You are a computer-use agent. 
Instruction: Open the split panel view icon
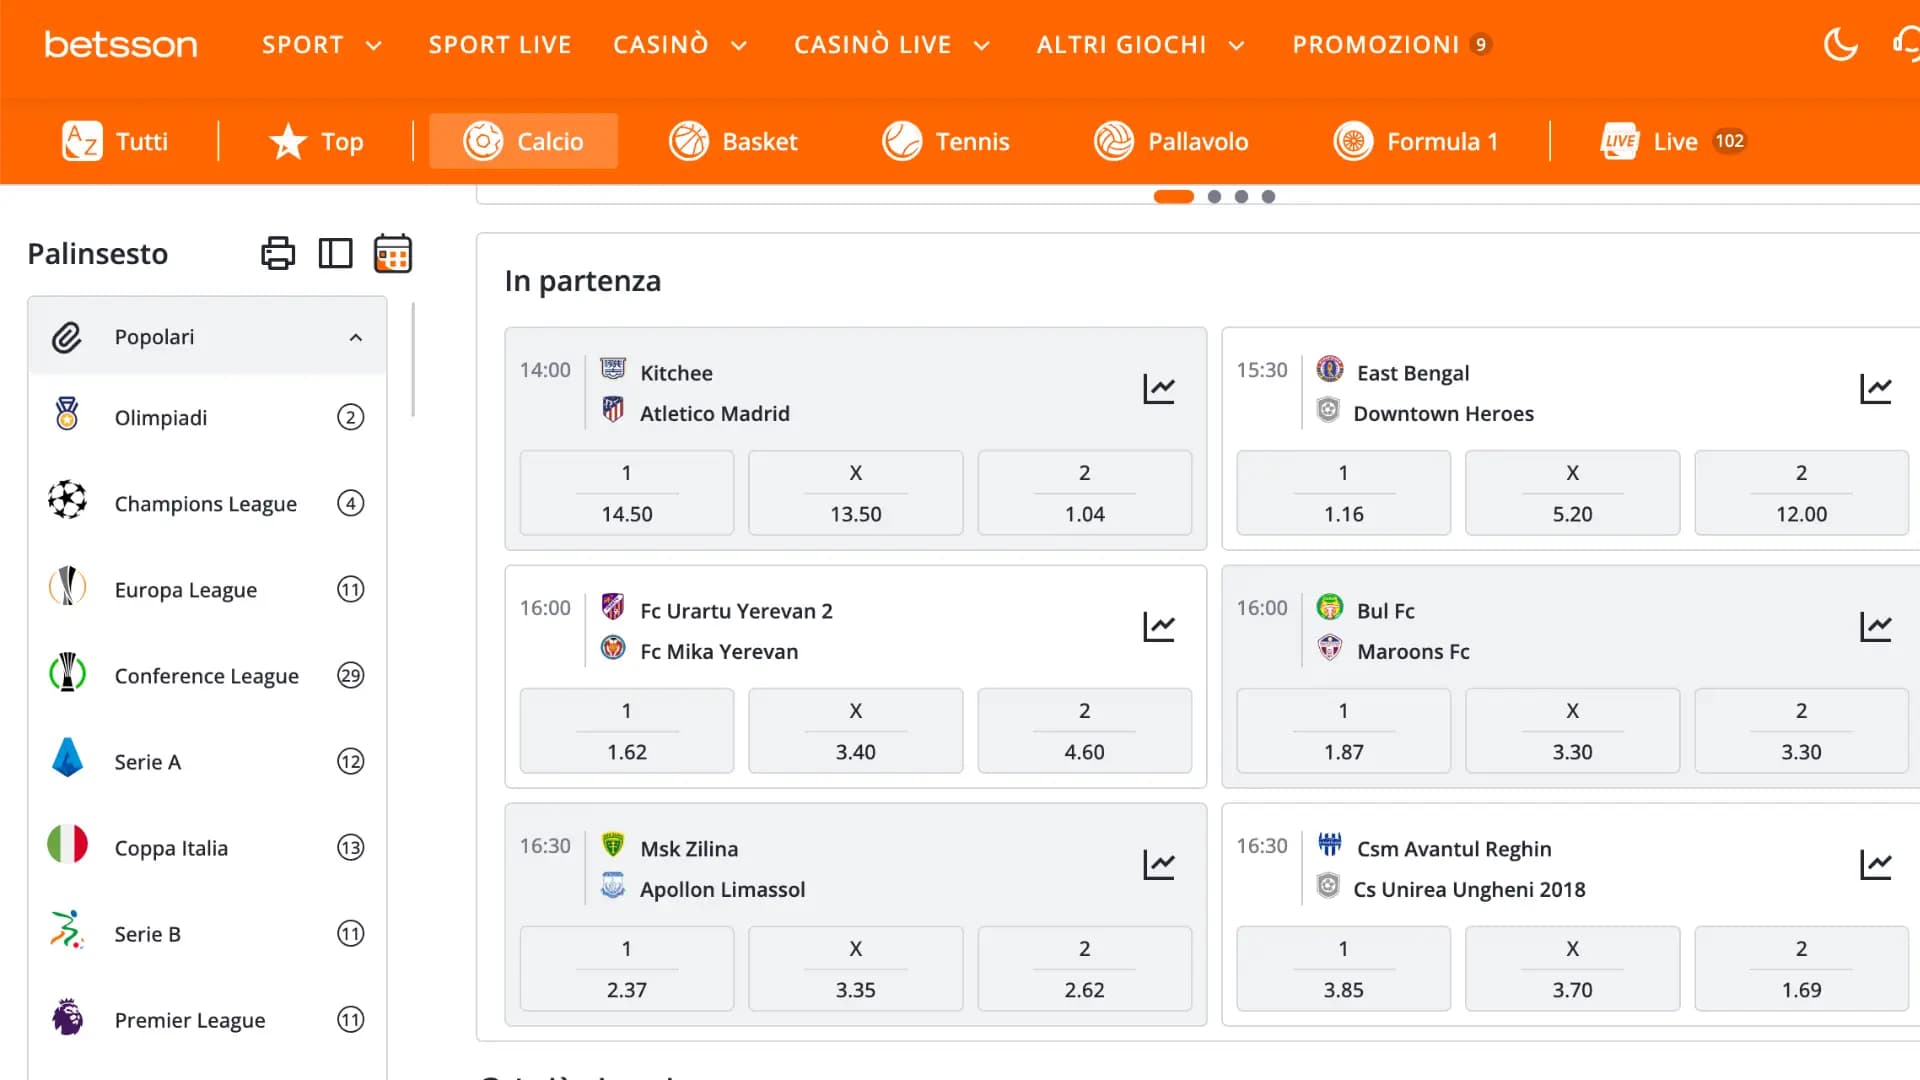click(x=335, y=253)
